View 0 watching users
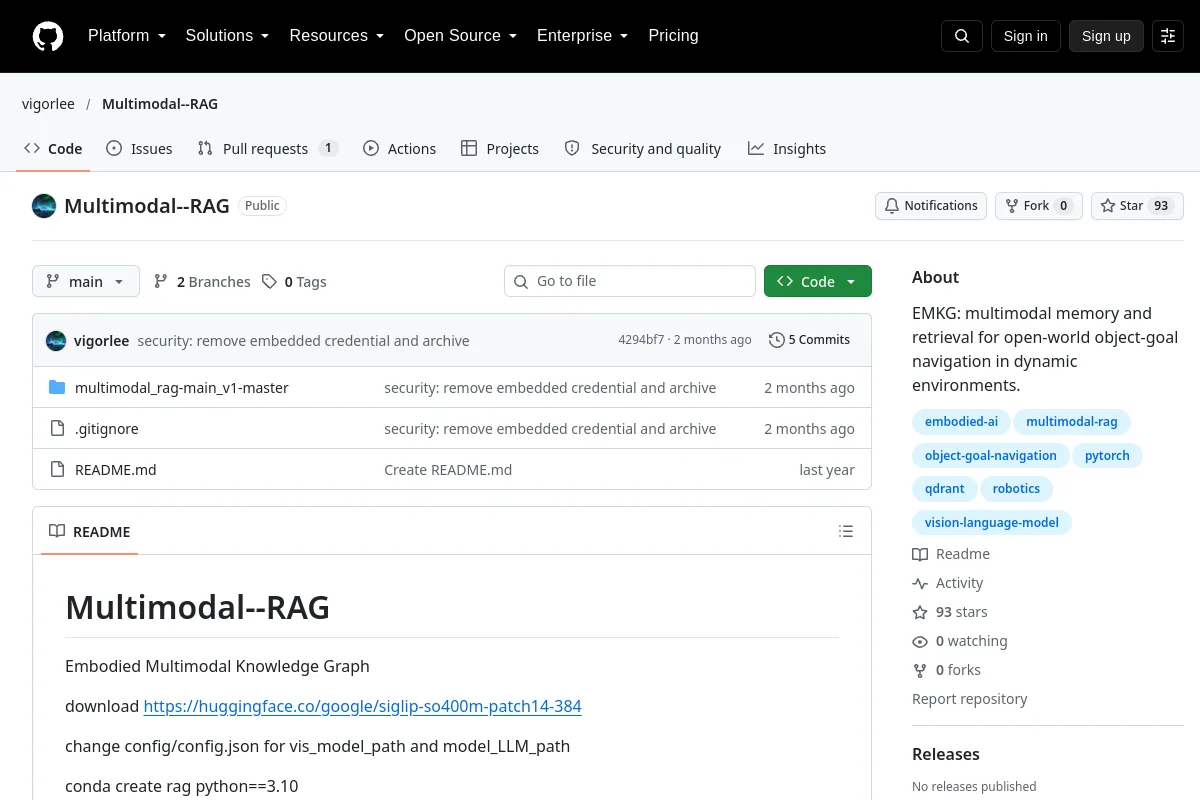 pos(960,641)
